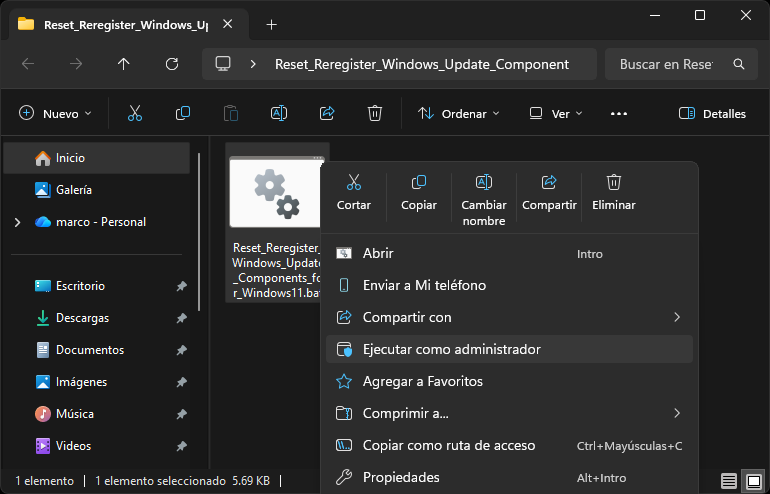Unpin Escritorio from quick access

point(181,286)
